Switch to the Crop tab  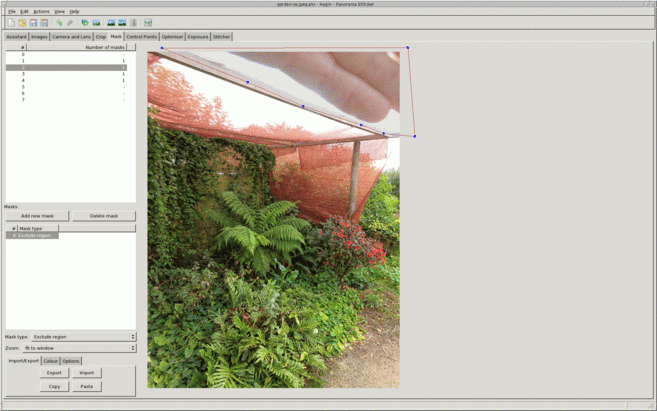click(x=101, y=37)
